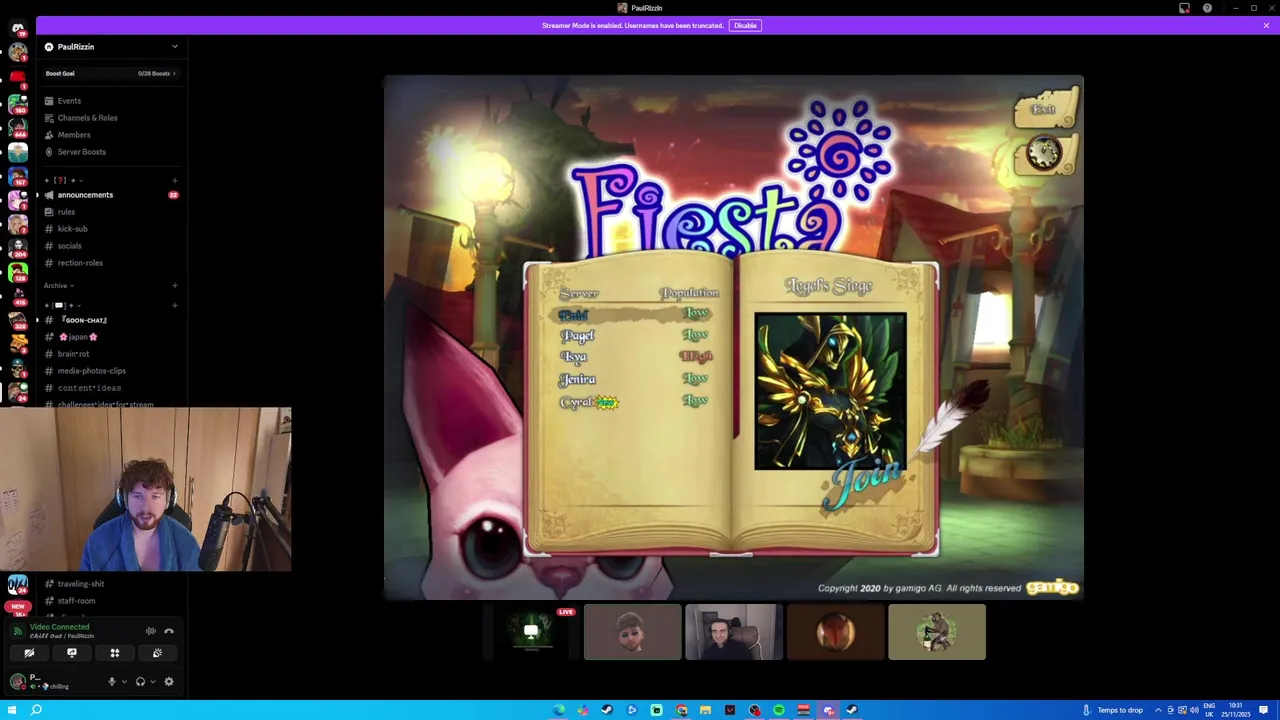This screenshot has width=1280, height=720.
Task: Click the screen share button
Action: click(72, 653)
